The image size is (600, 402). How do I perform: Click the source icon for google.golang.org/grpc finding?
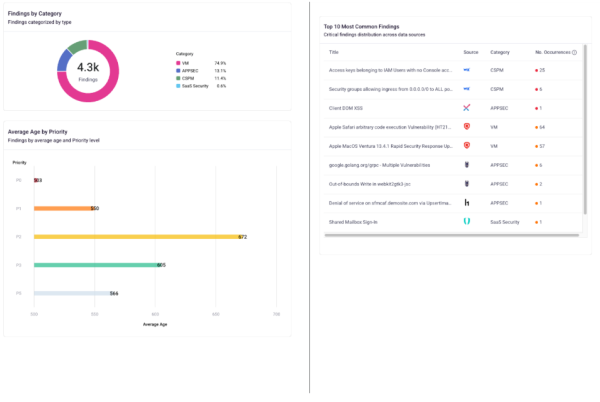pyautogui.click(x=467, y=165)
